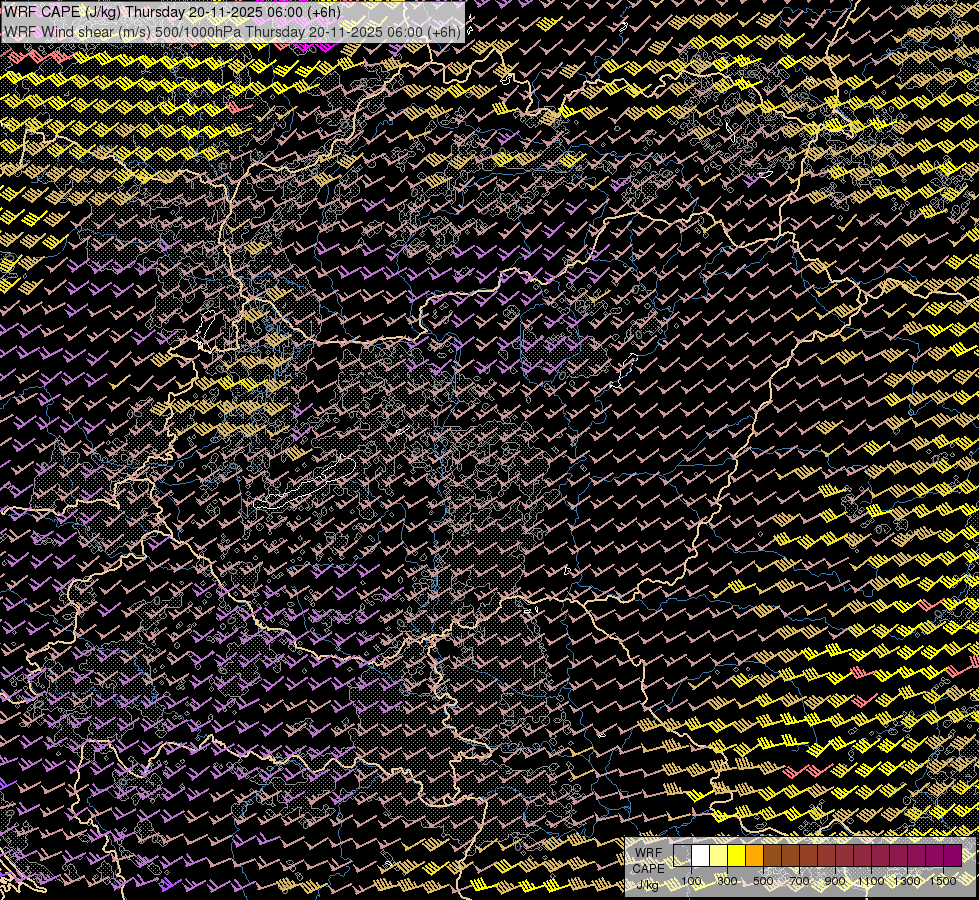This screenshot has height=900, width=979.
Task: Click the legend value 500
Action: pyautogui.click(x=763, y=881)
